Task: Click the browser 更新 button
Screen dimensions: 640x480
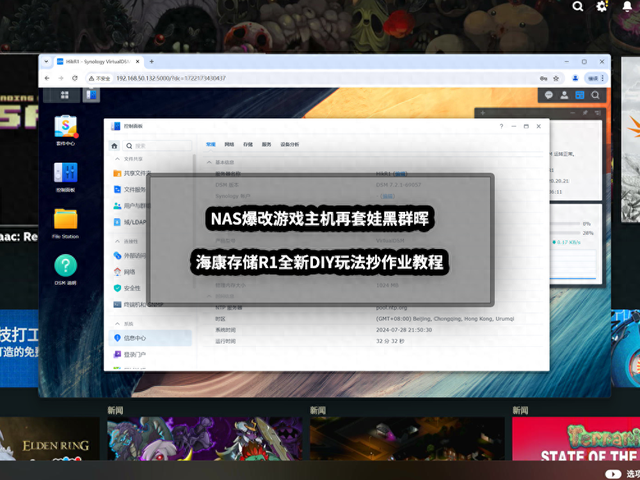Action: coord(593,78)
